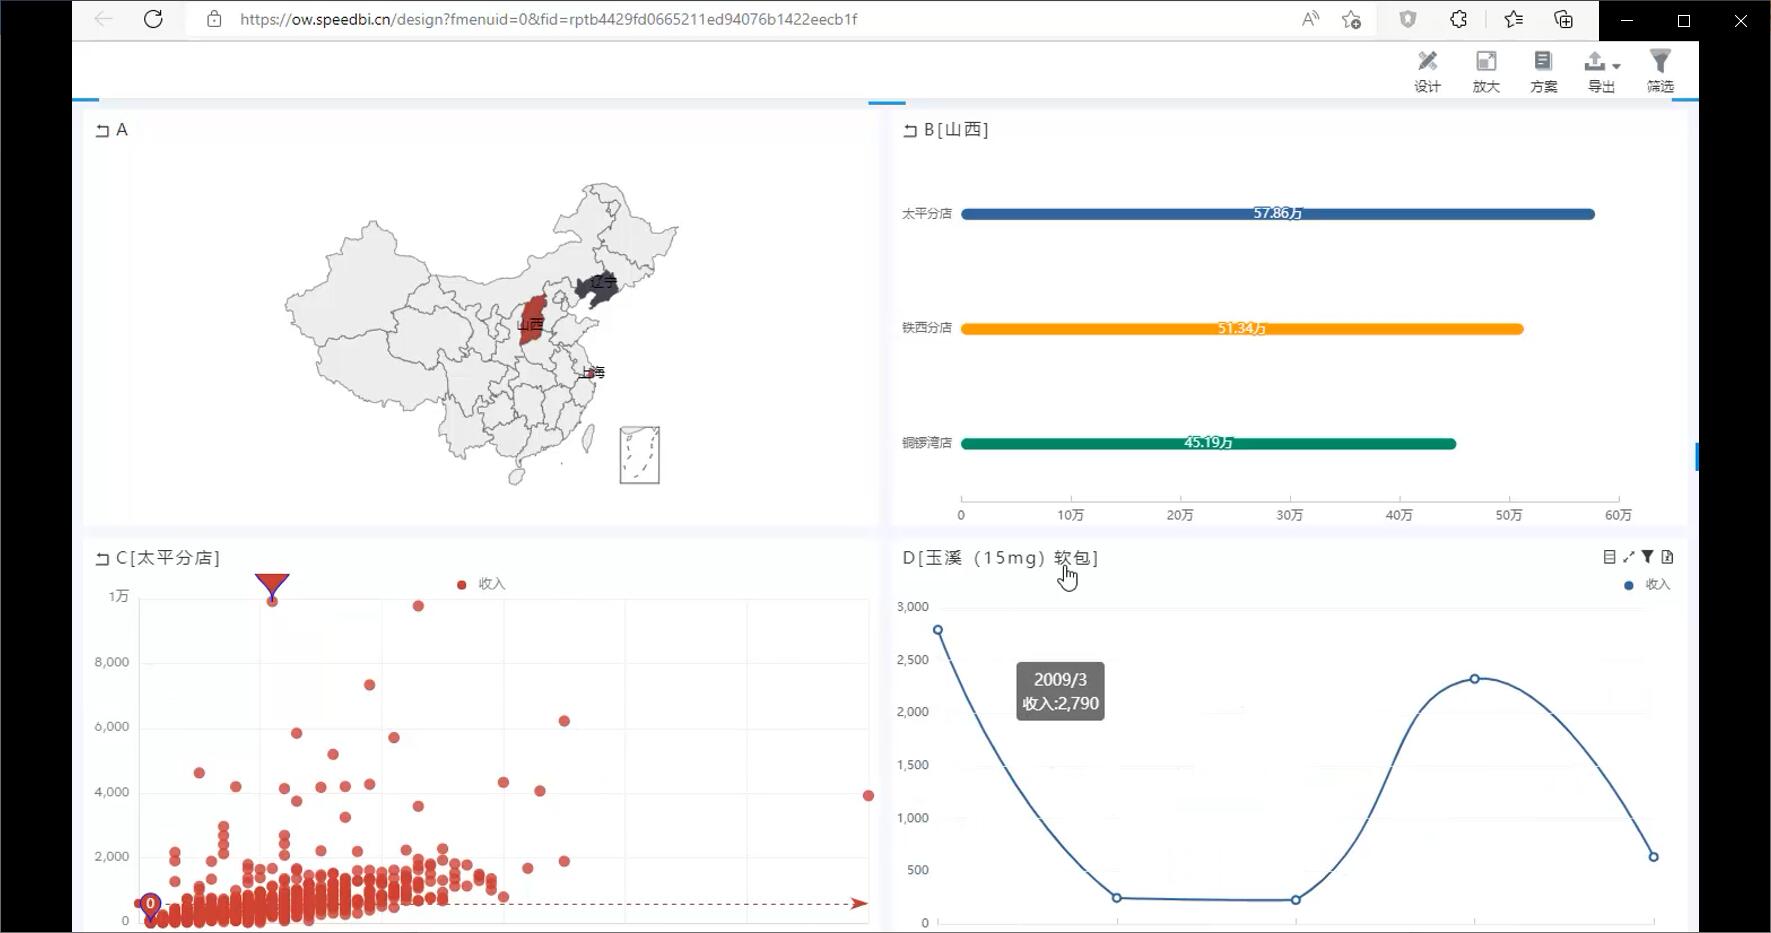Open the 设计 (Design) mode
The height and width of the screenshot is (933, 1771).
click(x=1427, y=72)
